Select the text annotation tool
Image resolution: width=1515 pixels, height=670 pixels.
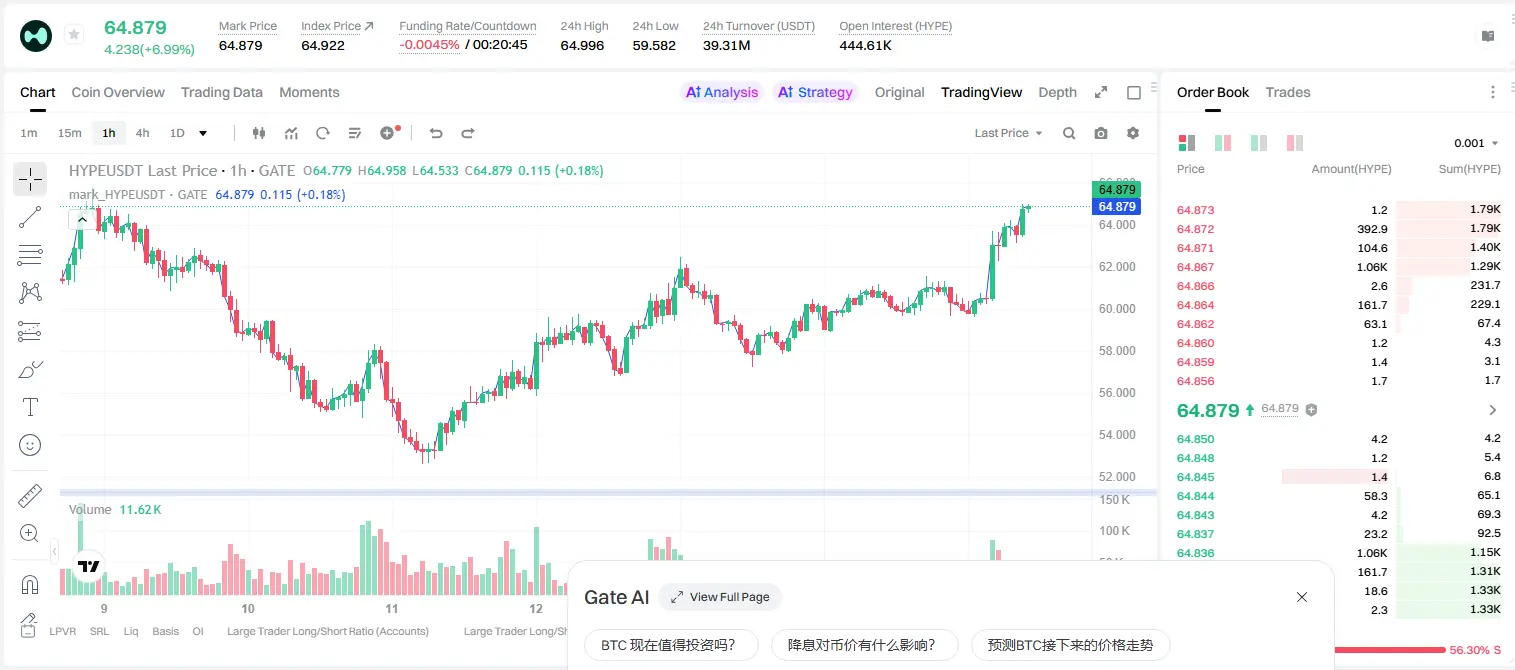(x=30, y=407)
